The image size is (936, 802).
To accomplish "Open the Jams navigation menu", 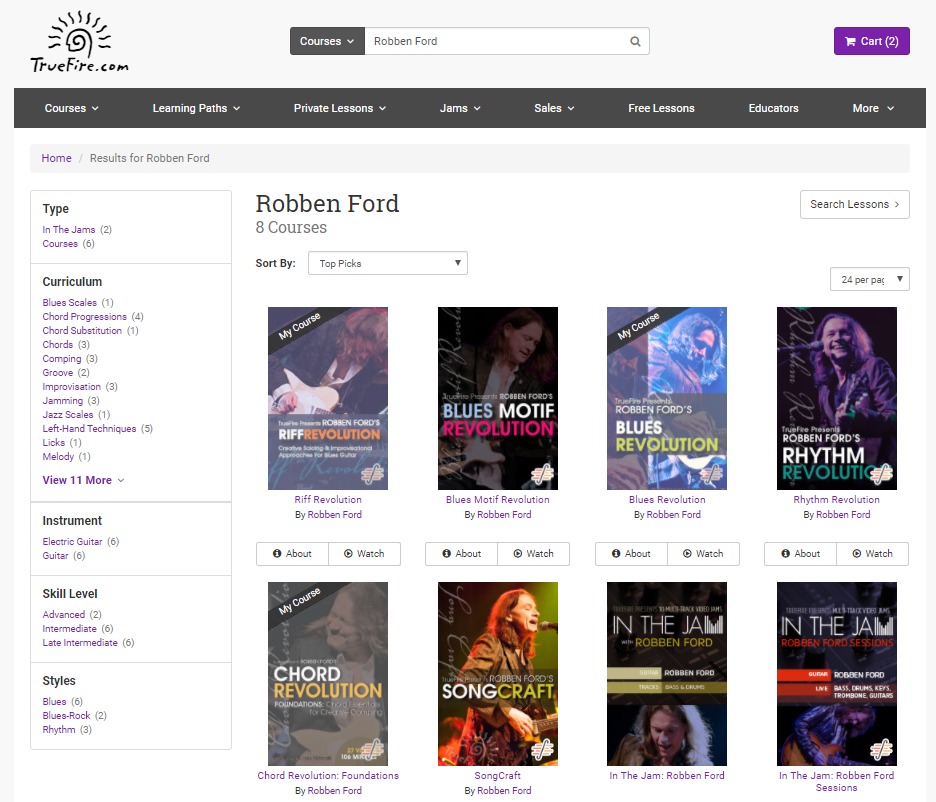I will (x=460, y=108).
